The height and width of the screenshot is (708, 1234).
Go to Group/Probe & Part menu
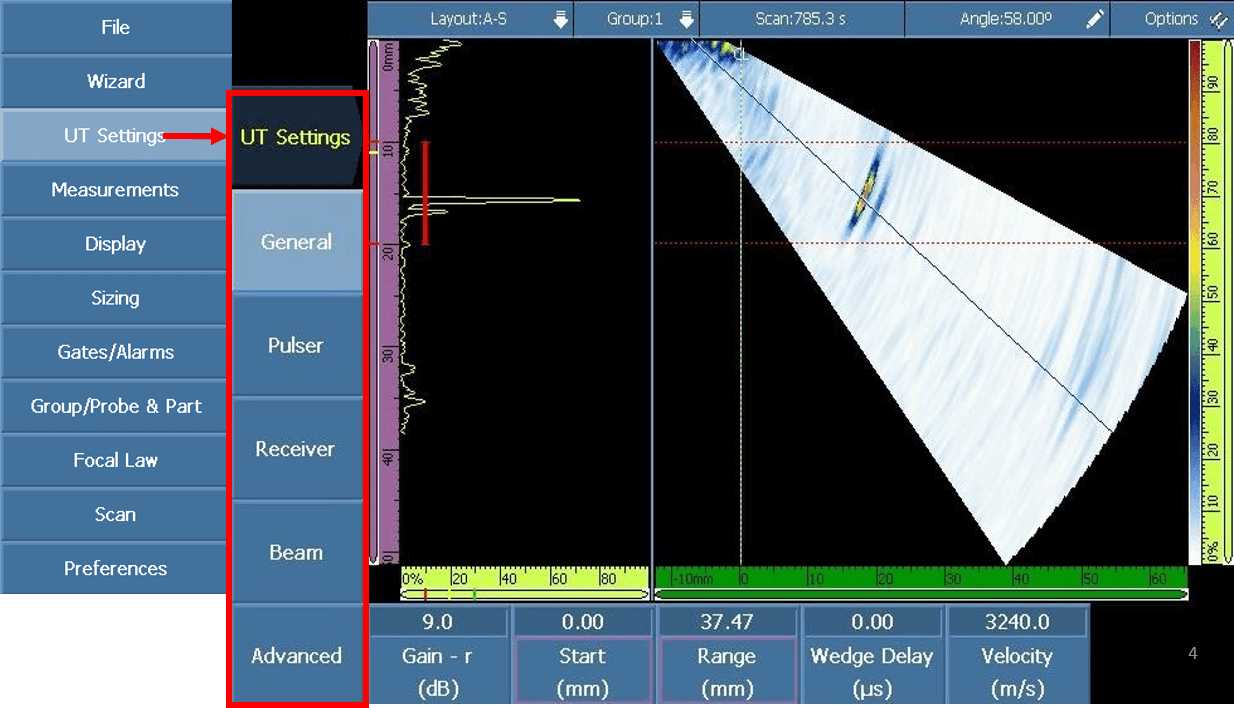pos(115,406)
